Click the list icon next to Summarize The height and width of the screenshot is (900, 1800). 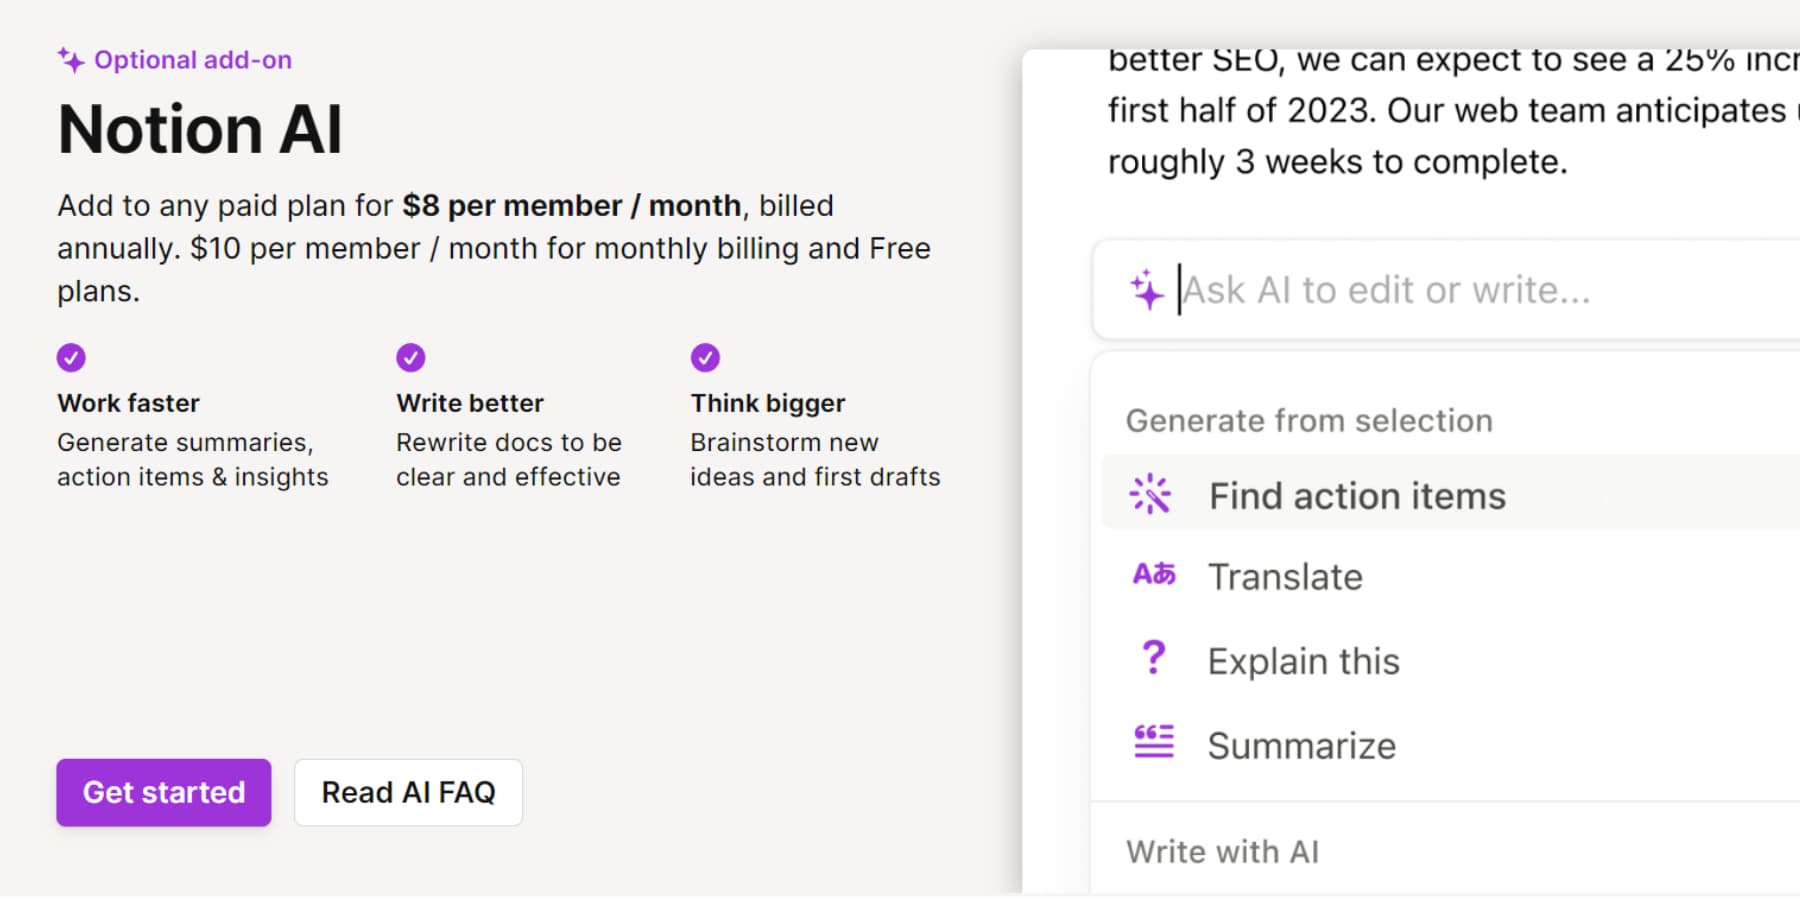coord(1152,742)
